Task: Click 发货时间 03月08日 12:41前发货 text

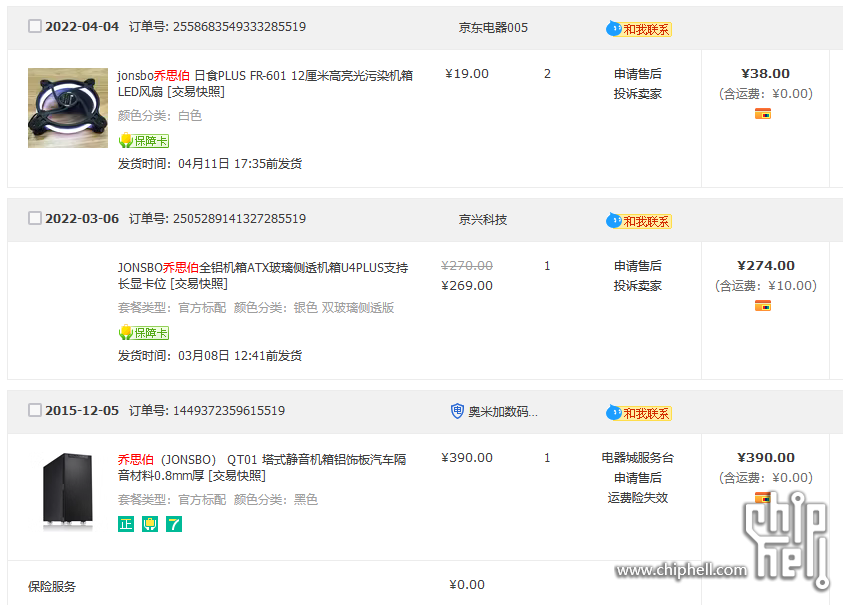Action: tap(210, 355)
